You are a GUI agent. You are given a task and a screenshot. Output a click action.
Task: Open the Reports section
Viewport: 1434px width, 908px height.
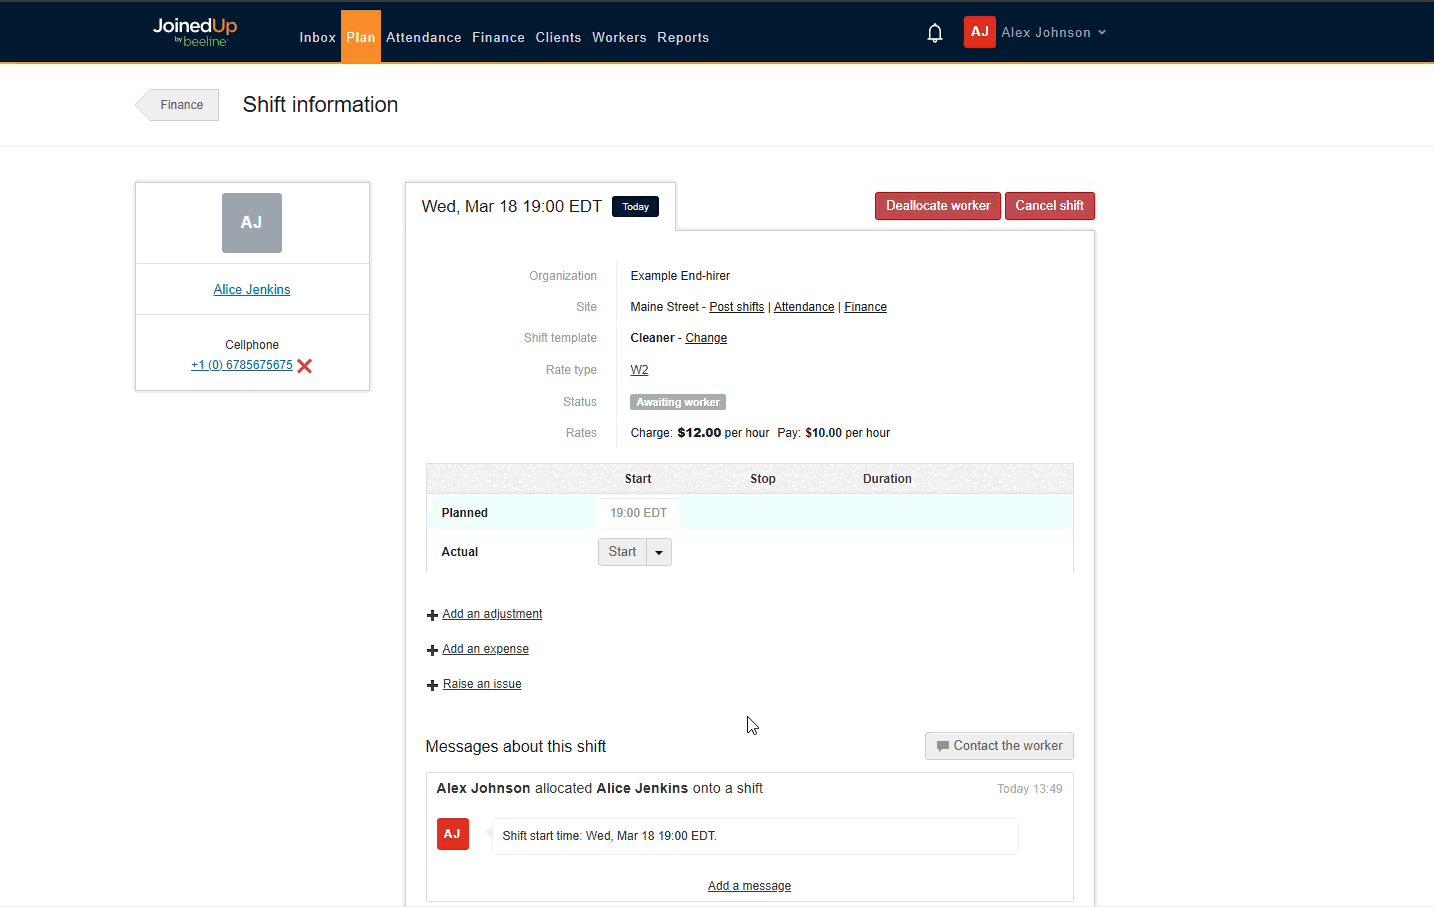[683, 37]
